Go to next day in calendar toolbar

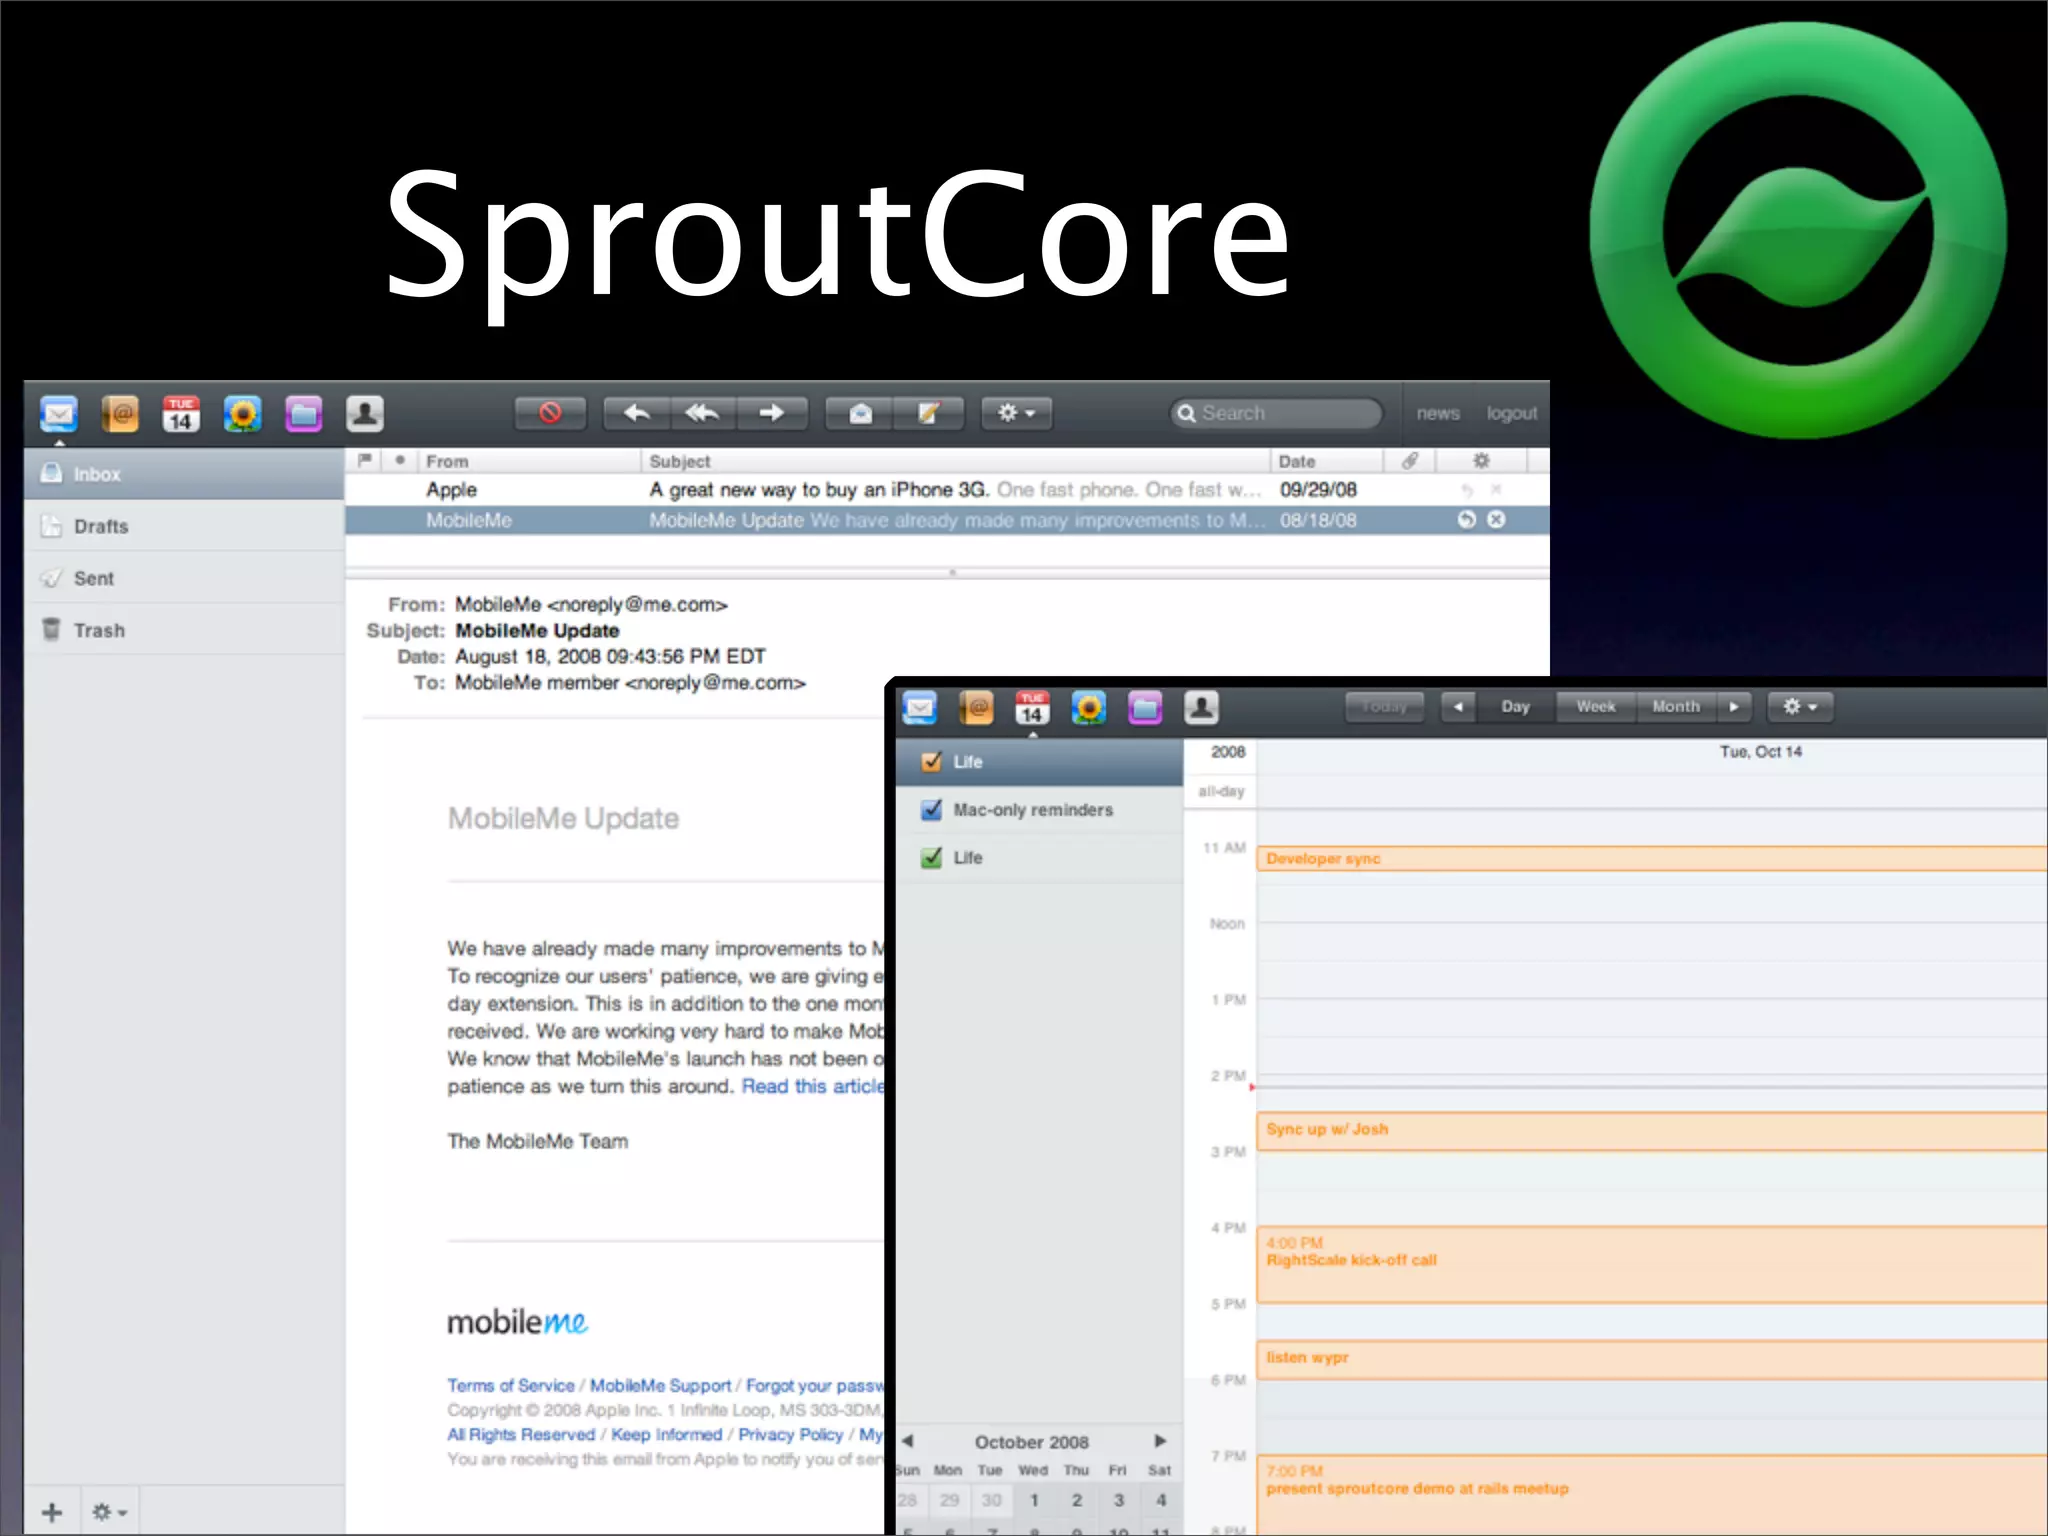(x=1734, y=707)
